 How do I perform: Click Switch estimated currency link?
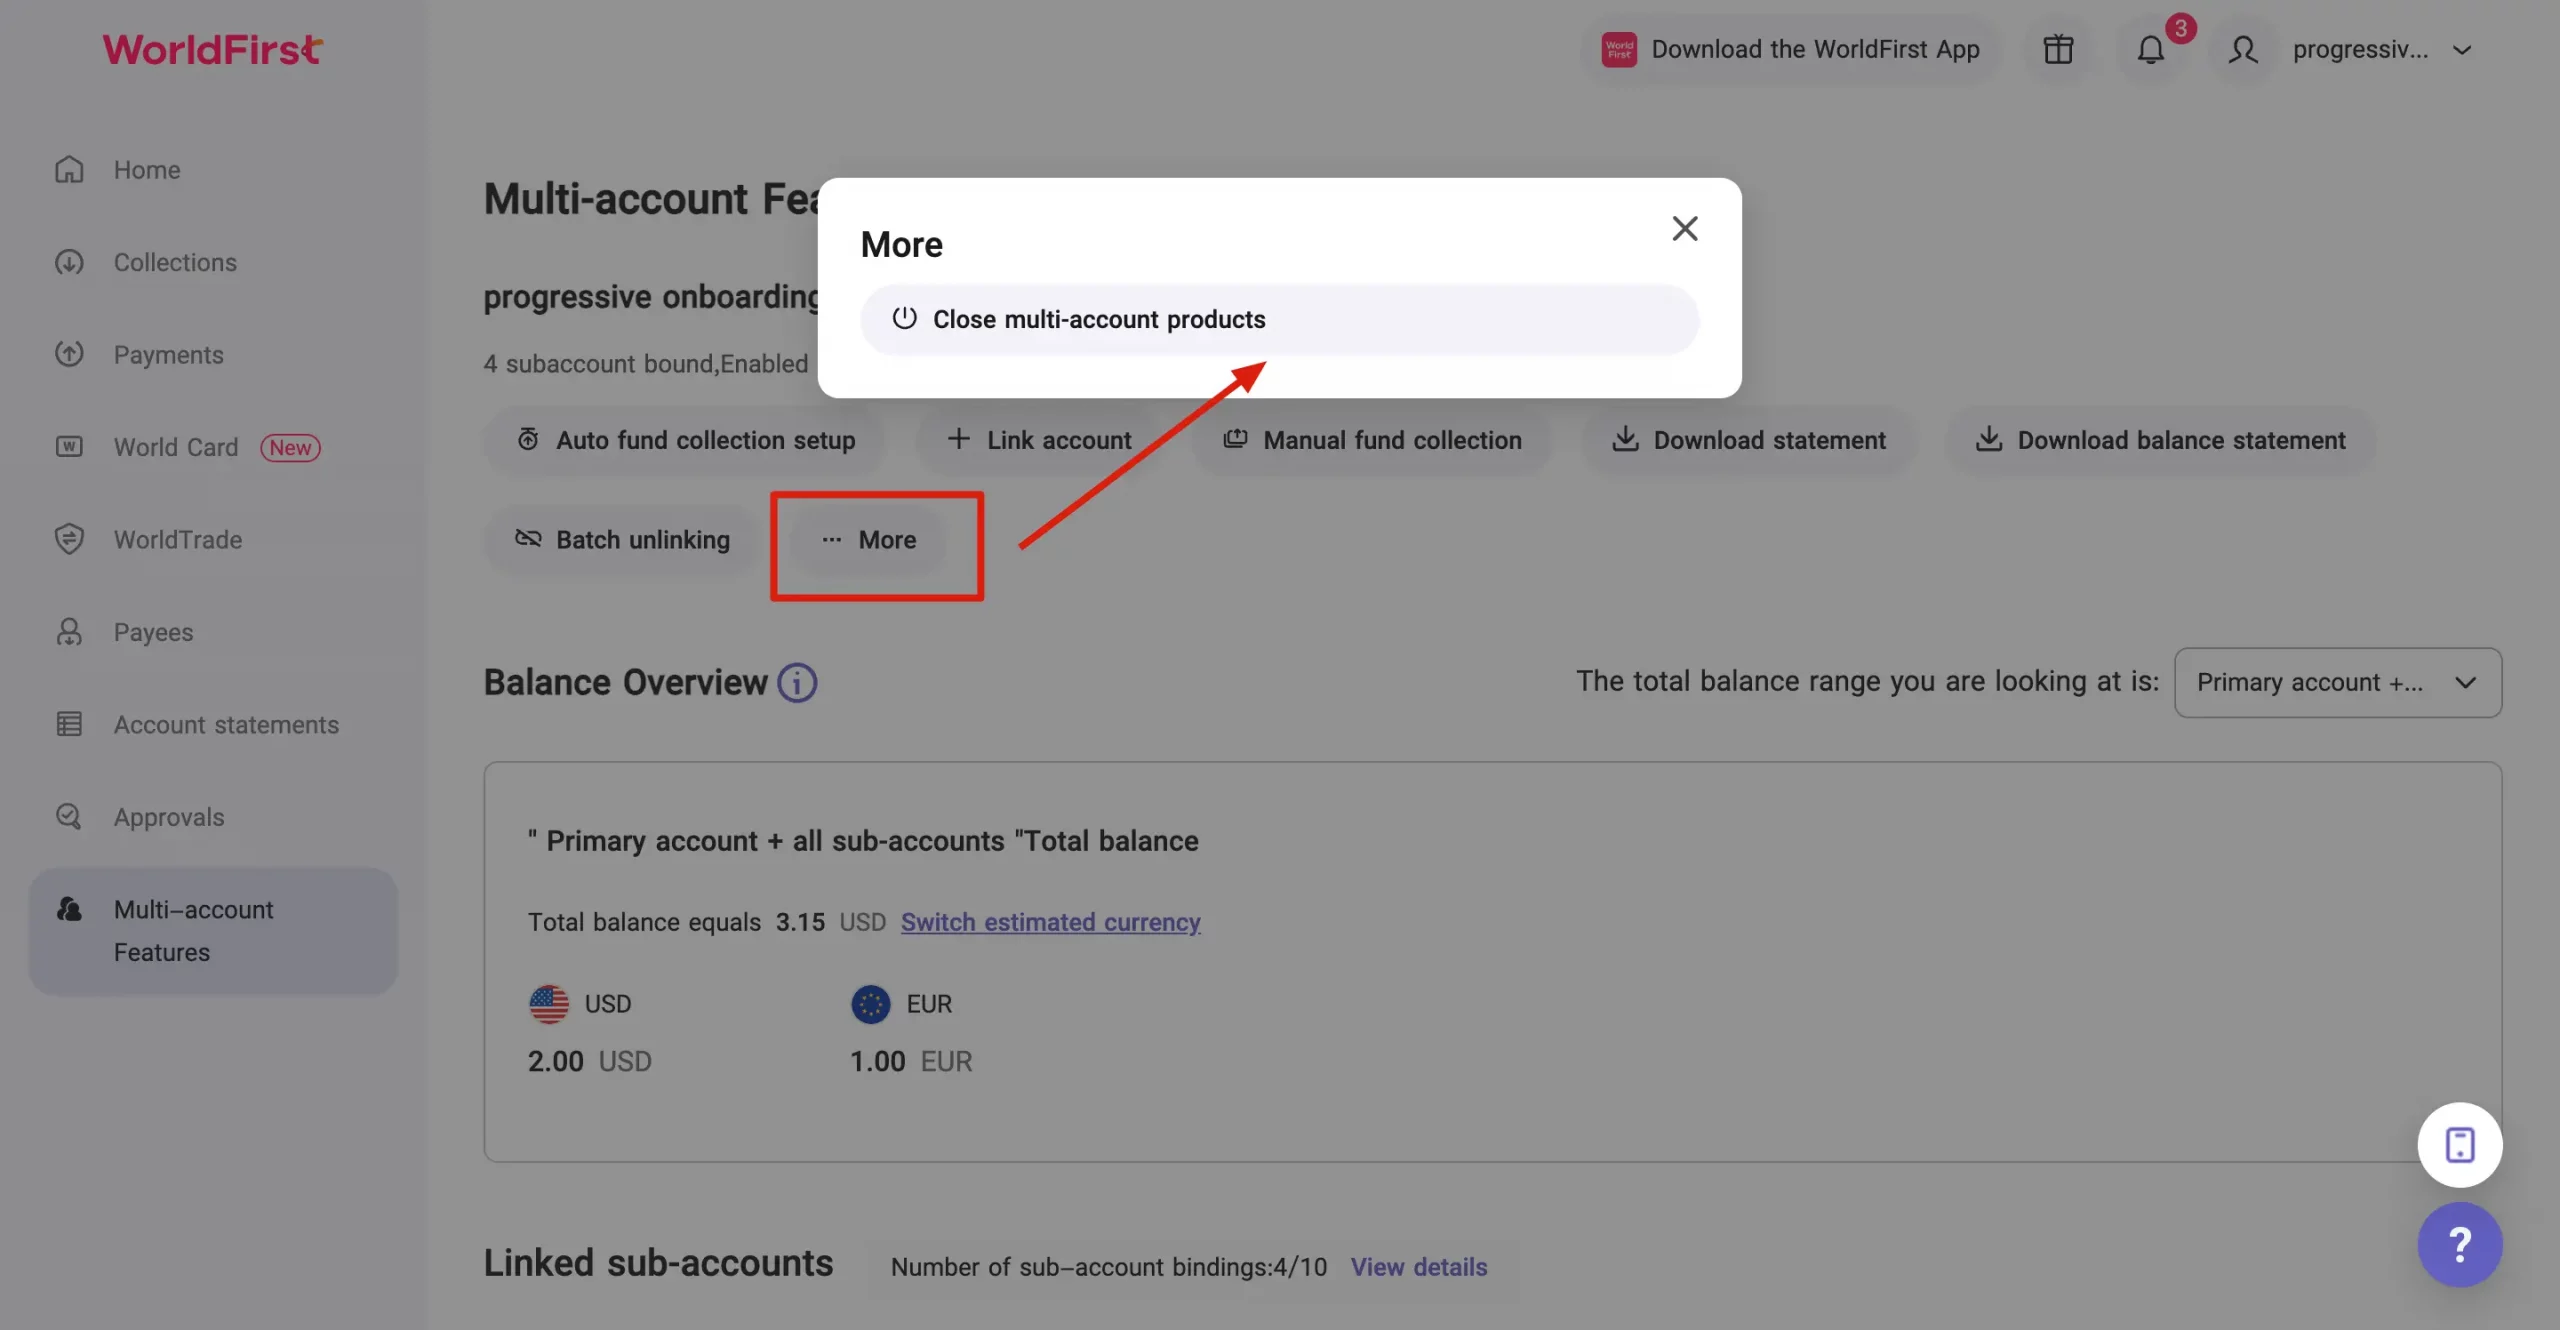coord(1050,922)
